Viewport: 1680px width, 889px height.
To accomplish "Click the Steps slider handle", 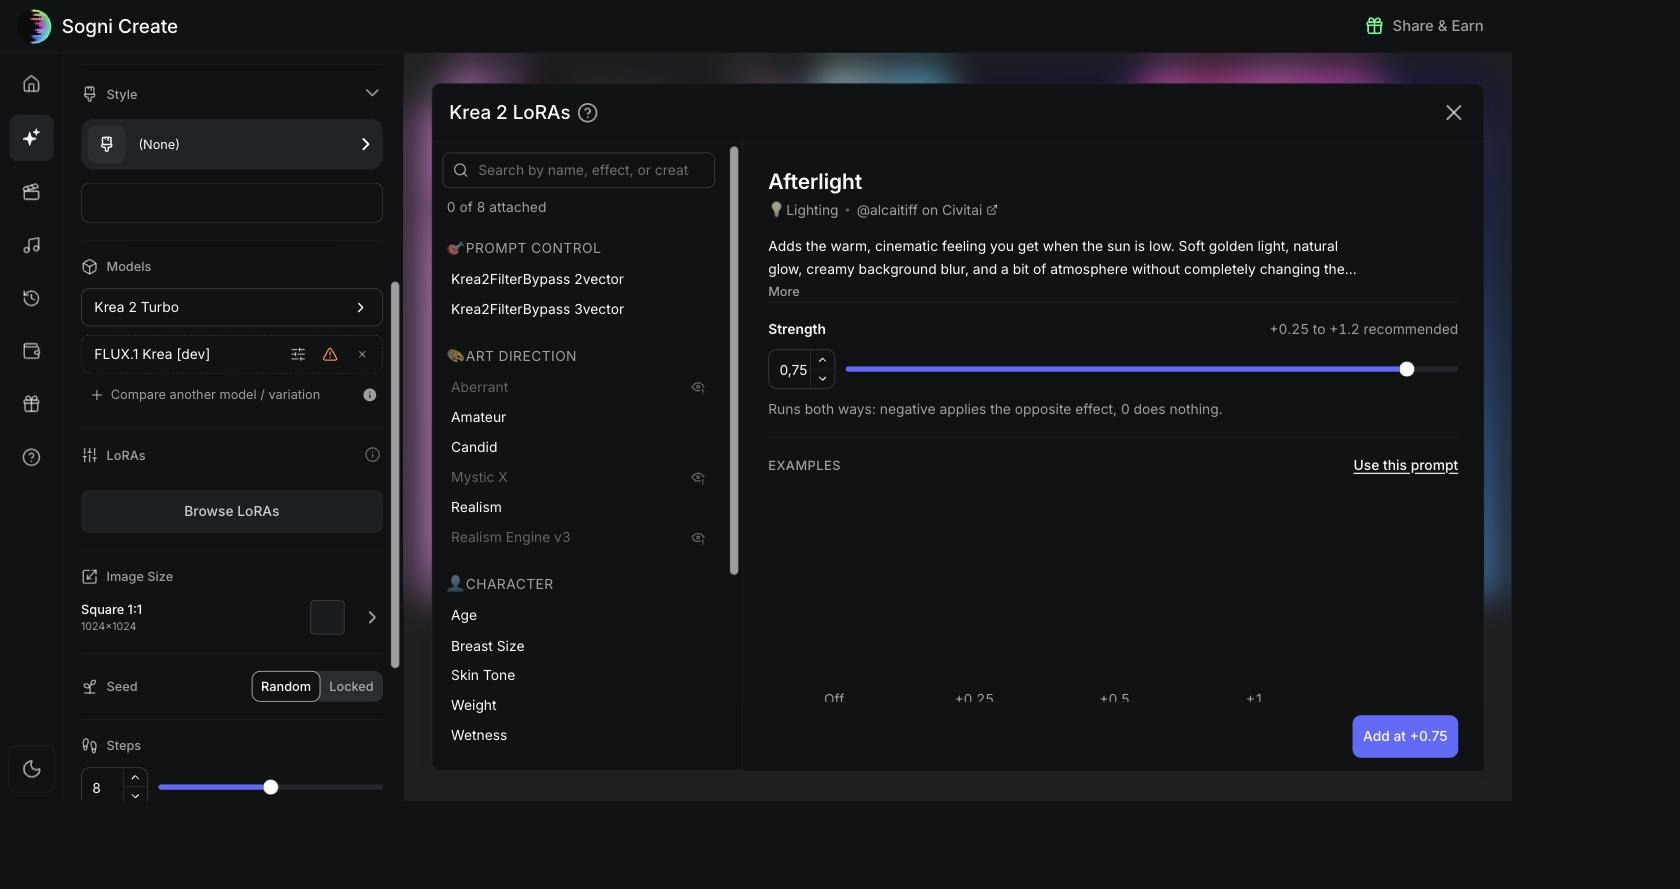I will (x=270, y=787).
